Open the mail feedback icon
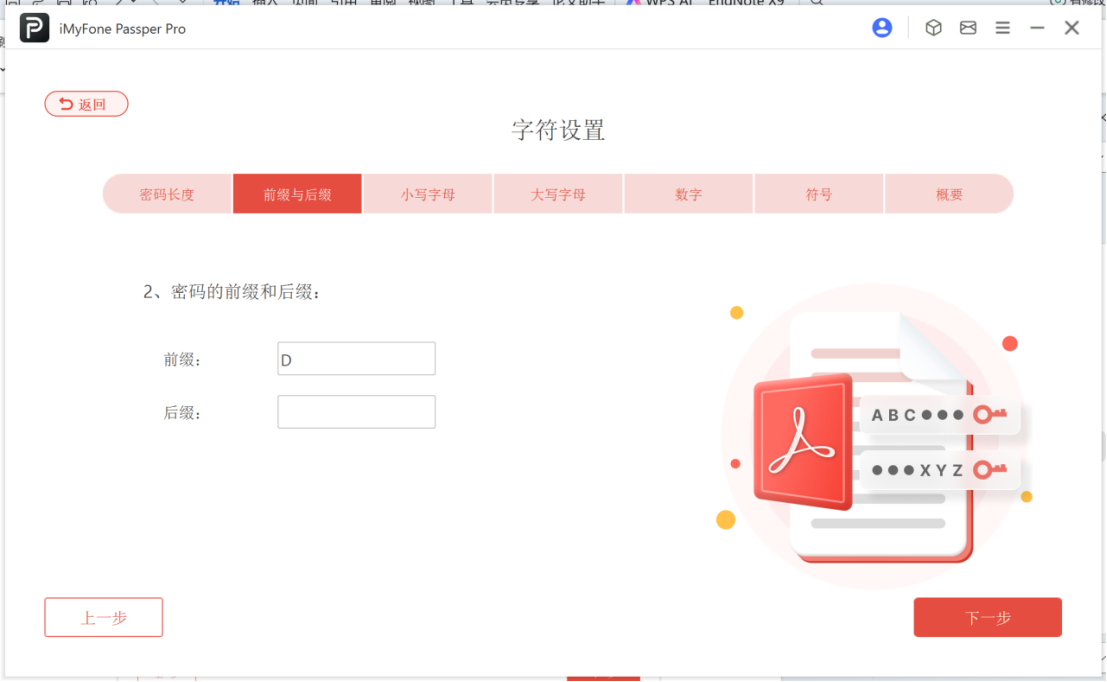Screen dimensions: 1107x682 [968, 28]
